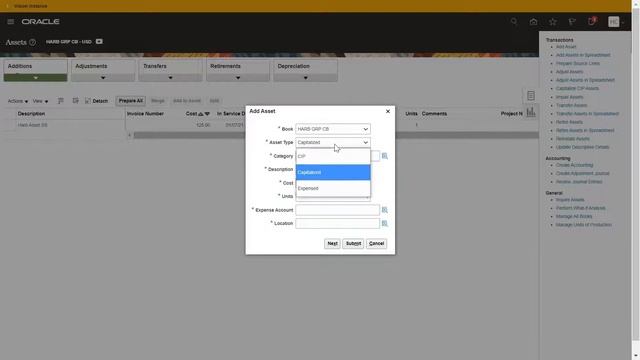This screenshot has height=360, width=640.
Task: Open Perform What-If Analysis link
Action: click(580, 208)
